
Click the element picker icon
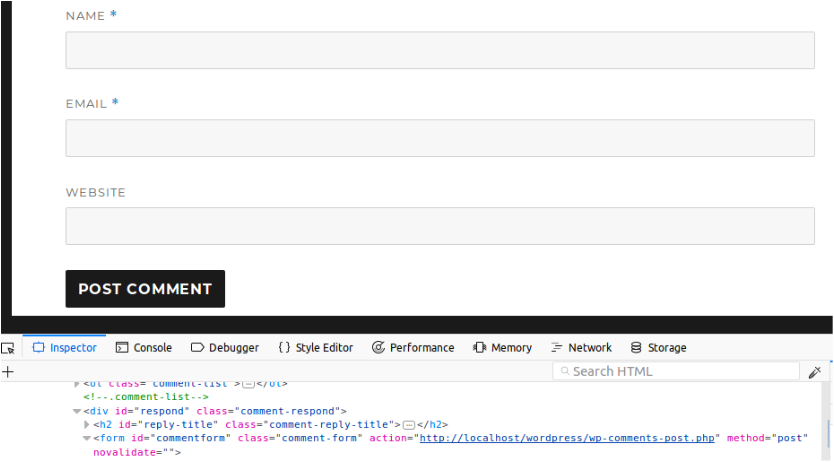(x=9, y=348)
